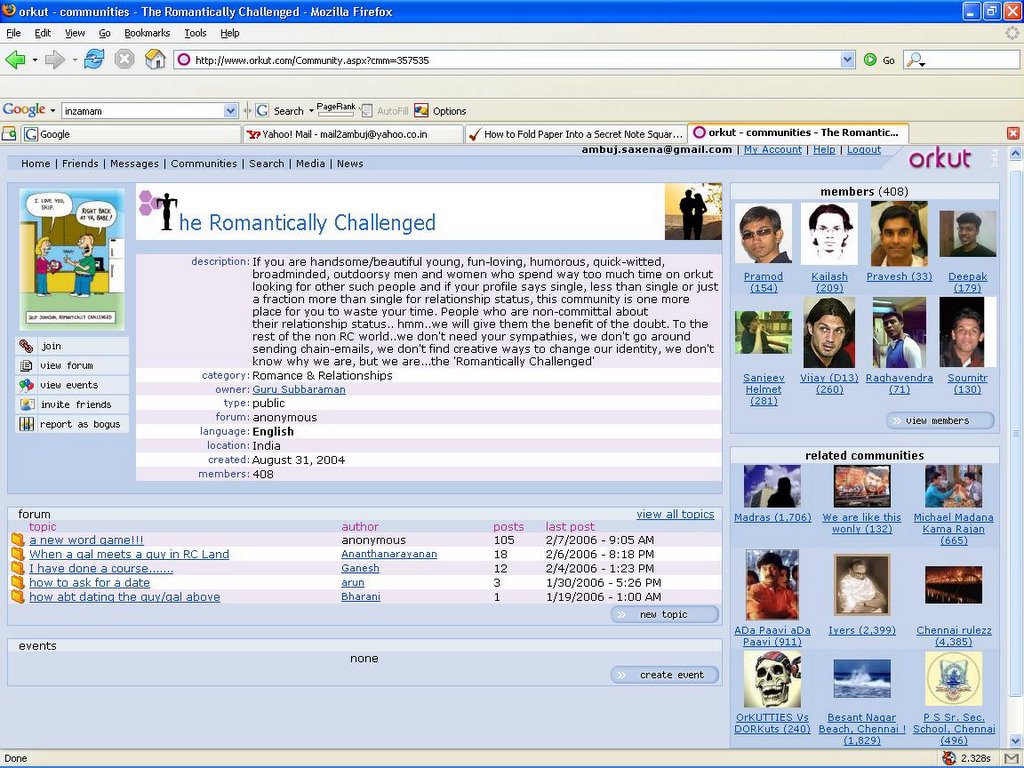
Task: Click the 'new topic' button
Action: (x=664, y=615)
